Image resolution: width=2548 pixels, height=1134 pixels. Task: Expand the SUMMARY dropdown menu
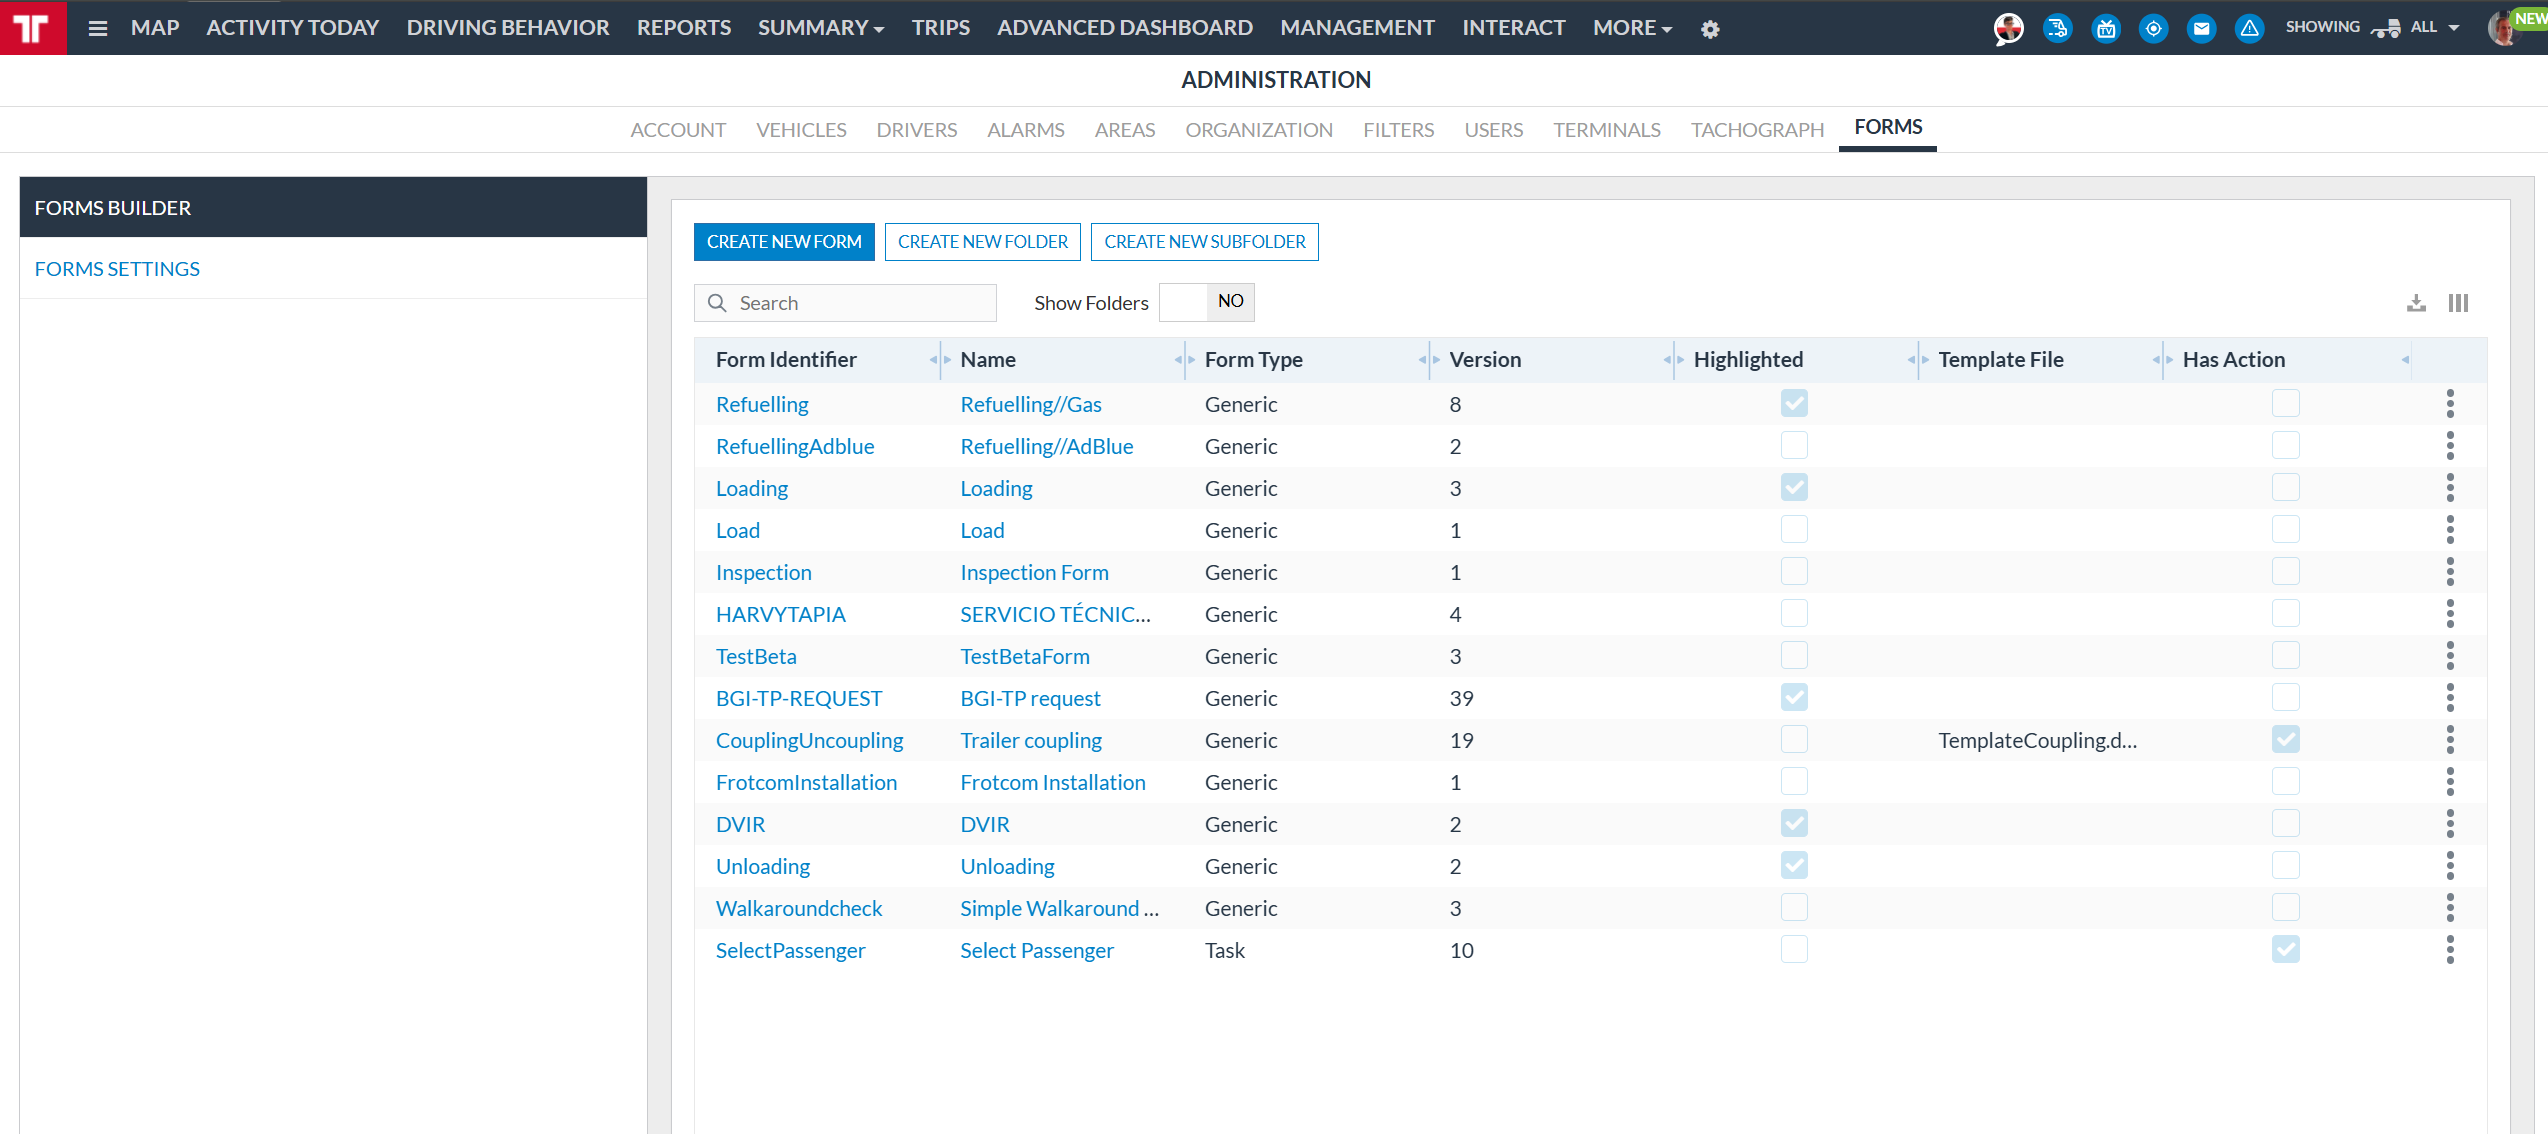tap(821, 28)
